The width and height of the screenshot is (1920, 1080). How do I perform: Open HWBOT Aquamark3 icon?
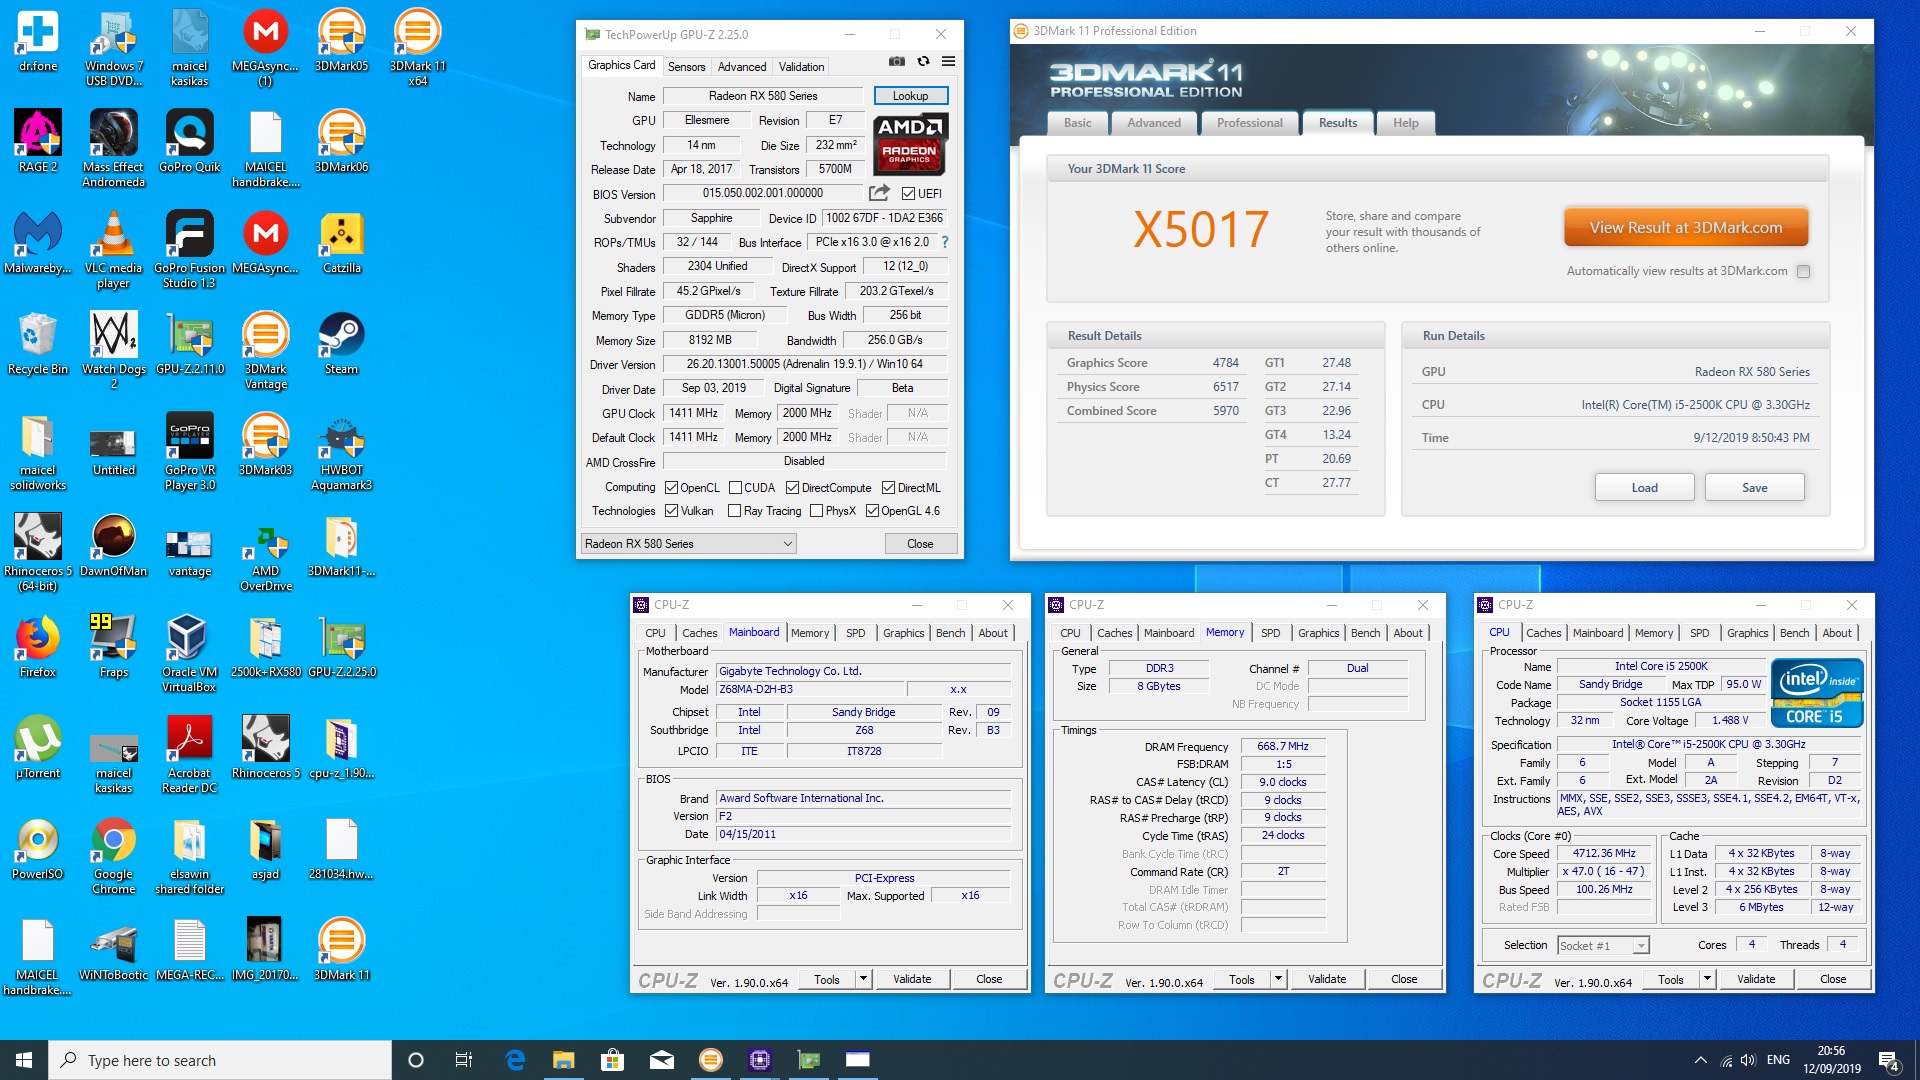[341, 451]
